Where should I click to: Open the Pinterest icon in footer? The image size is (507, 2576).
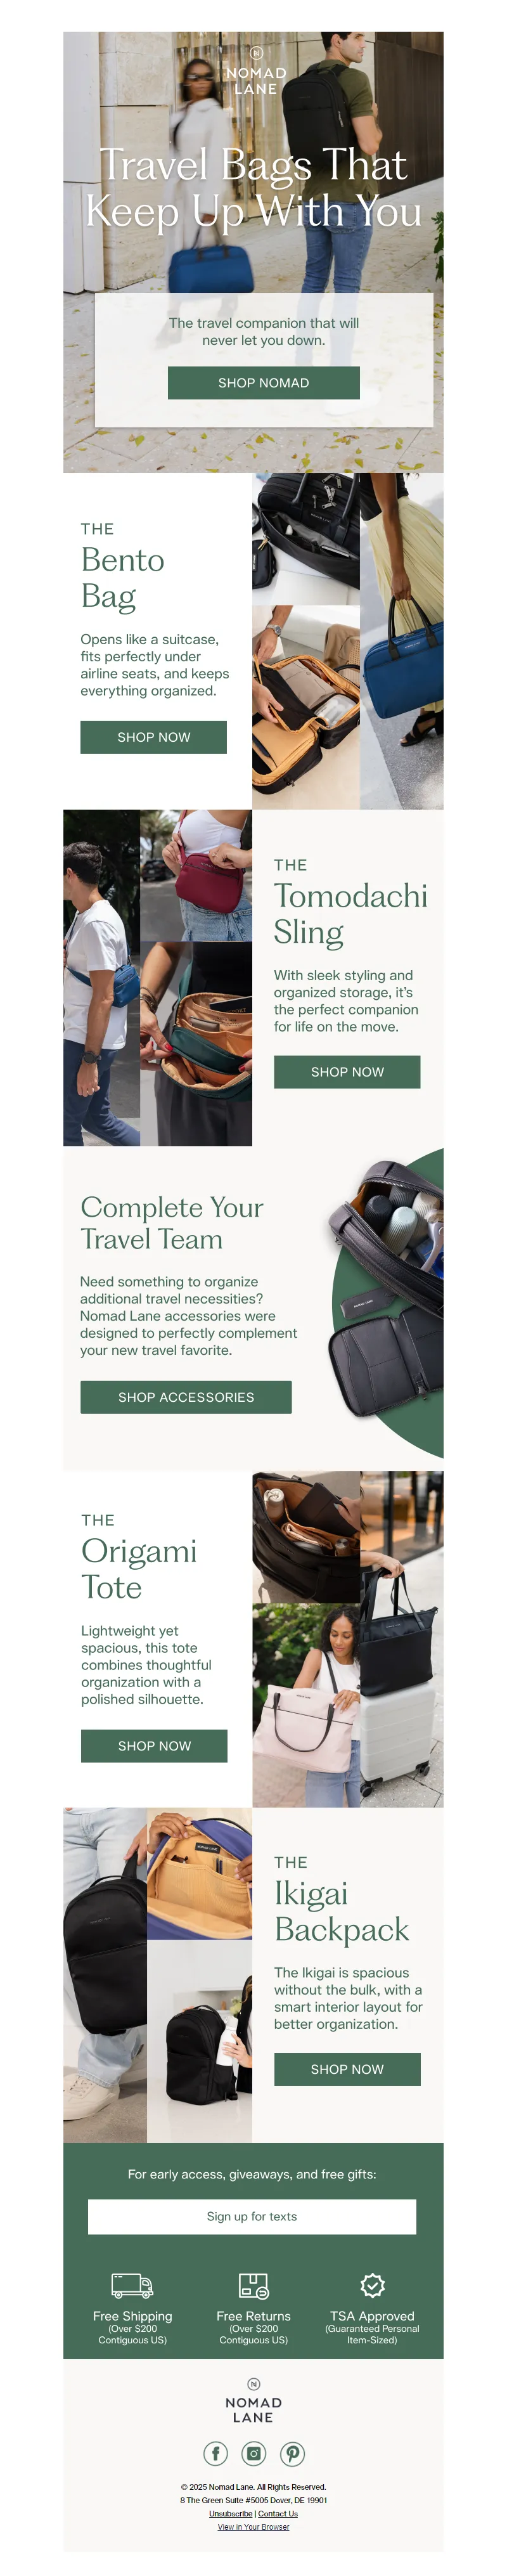point(292,2453)
